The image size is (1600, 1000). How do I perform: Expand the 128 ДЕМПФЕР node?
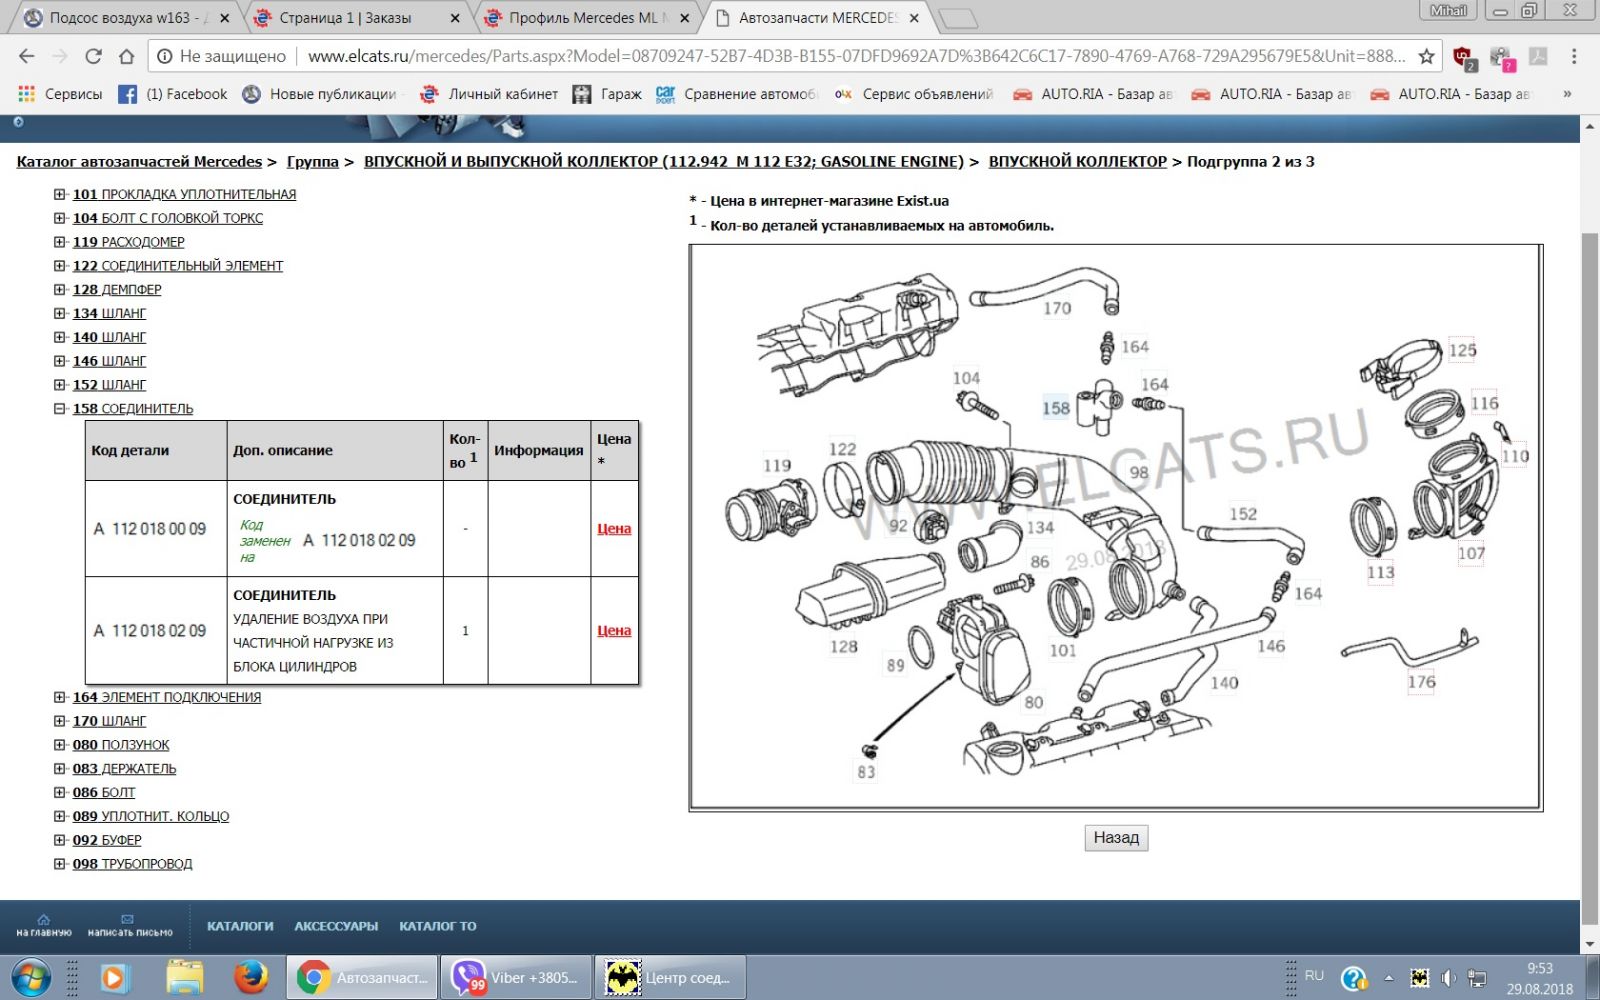tap(60, 290)
